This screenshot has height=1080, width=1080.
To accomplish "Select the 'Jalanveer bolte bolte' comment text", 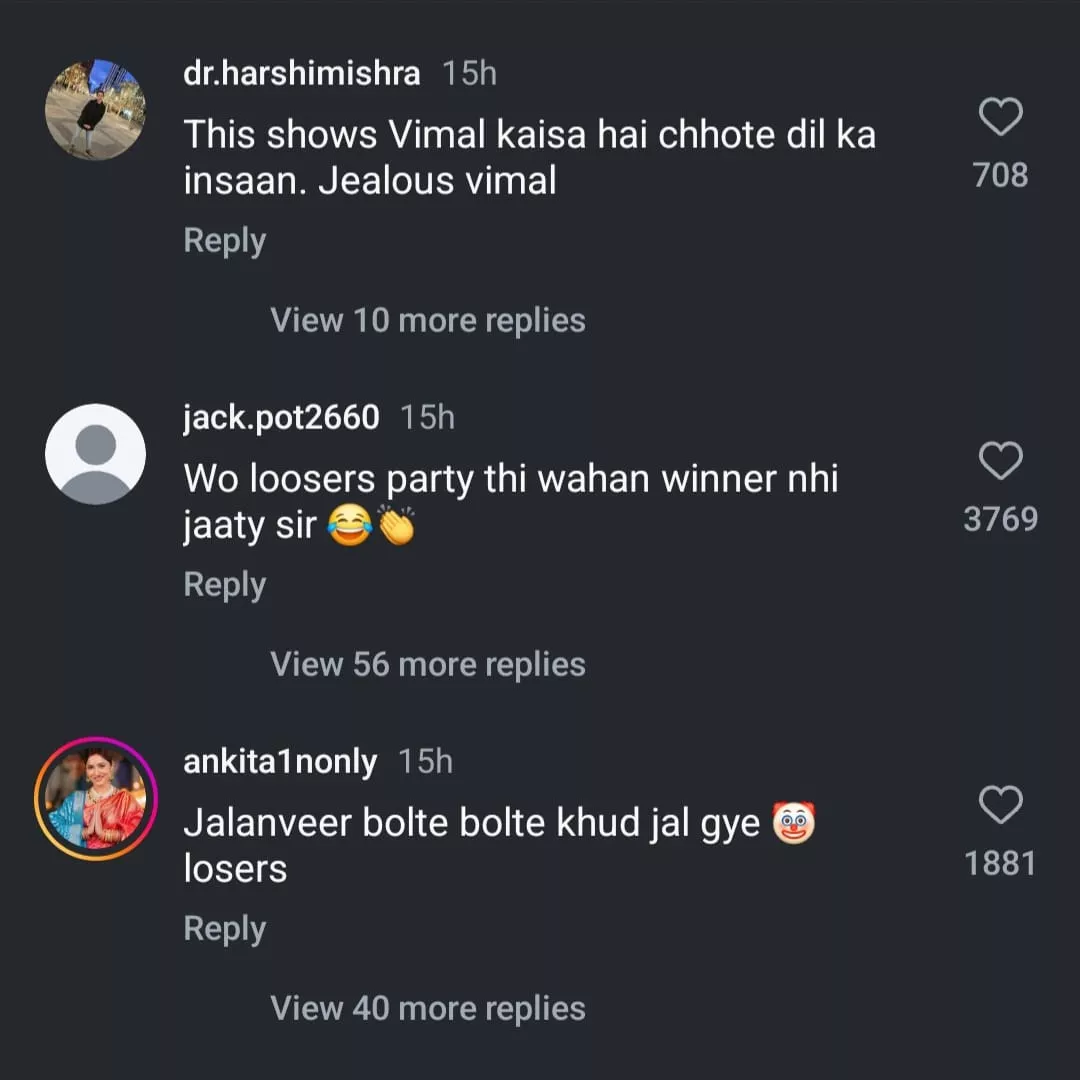I will (x=499, y=845).
